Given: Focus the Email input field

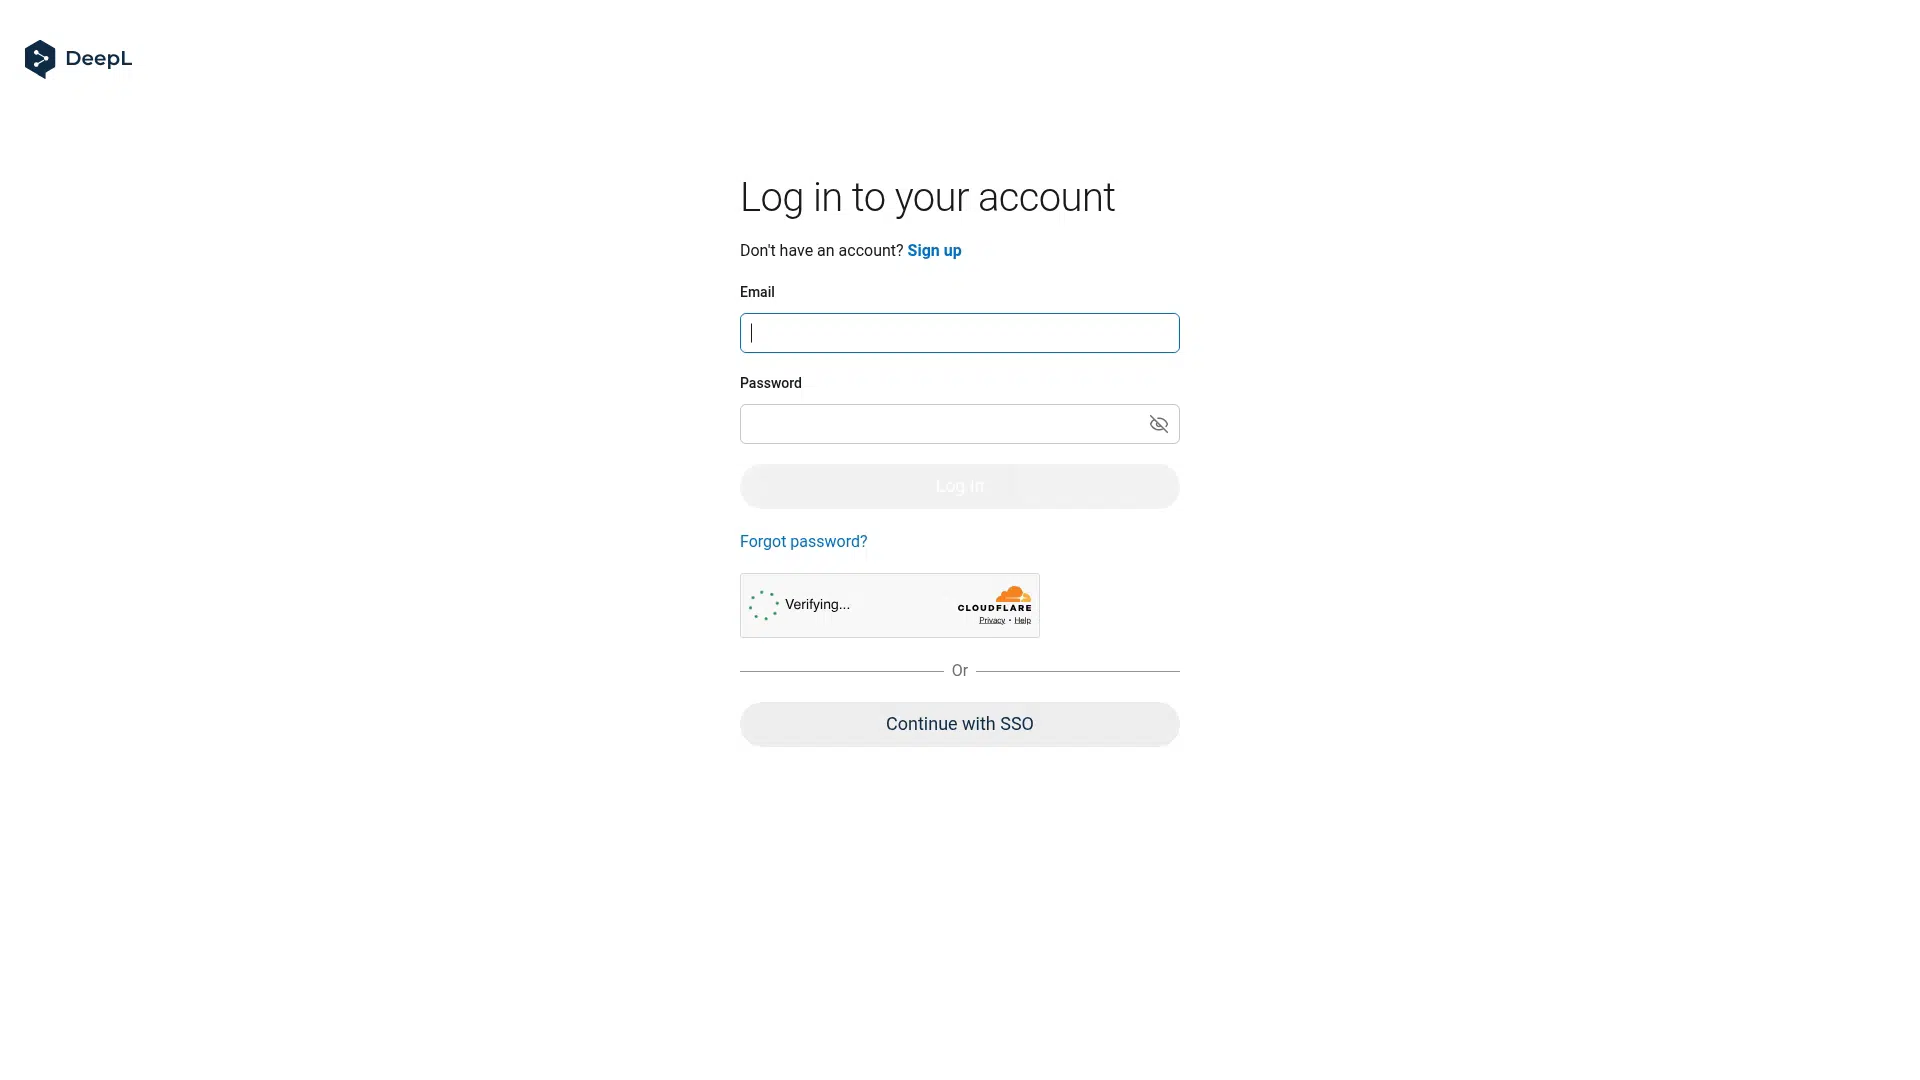Looking at the screenshot, I should point(959,333).
